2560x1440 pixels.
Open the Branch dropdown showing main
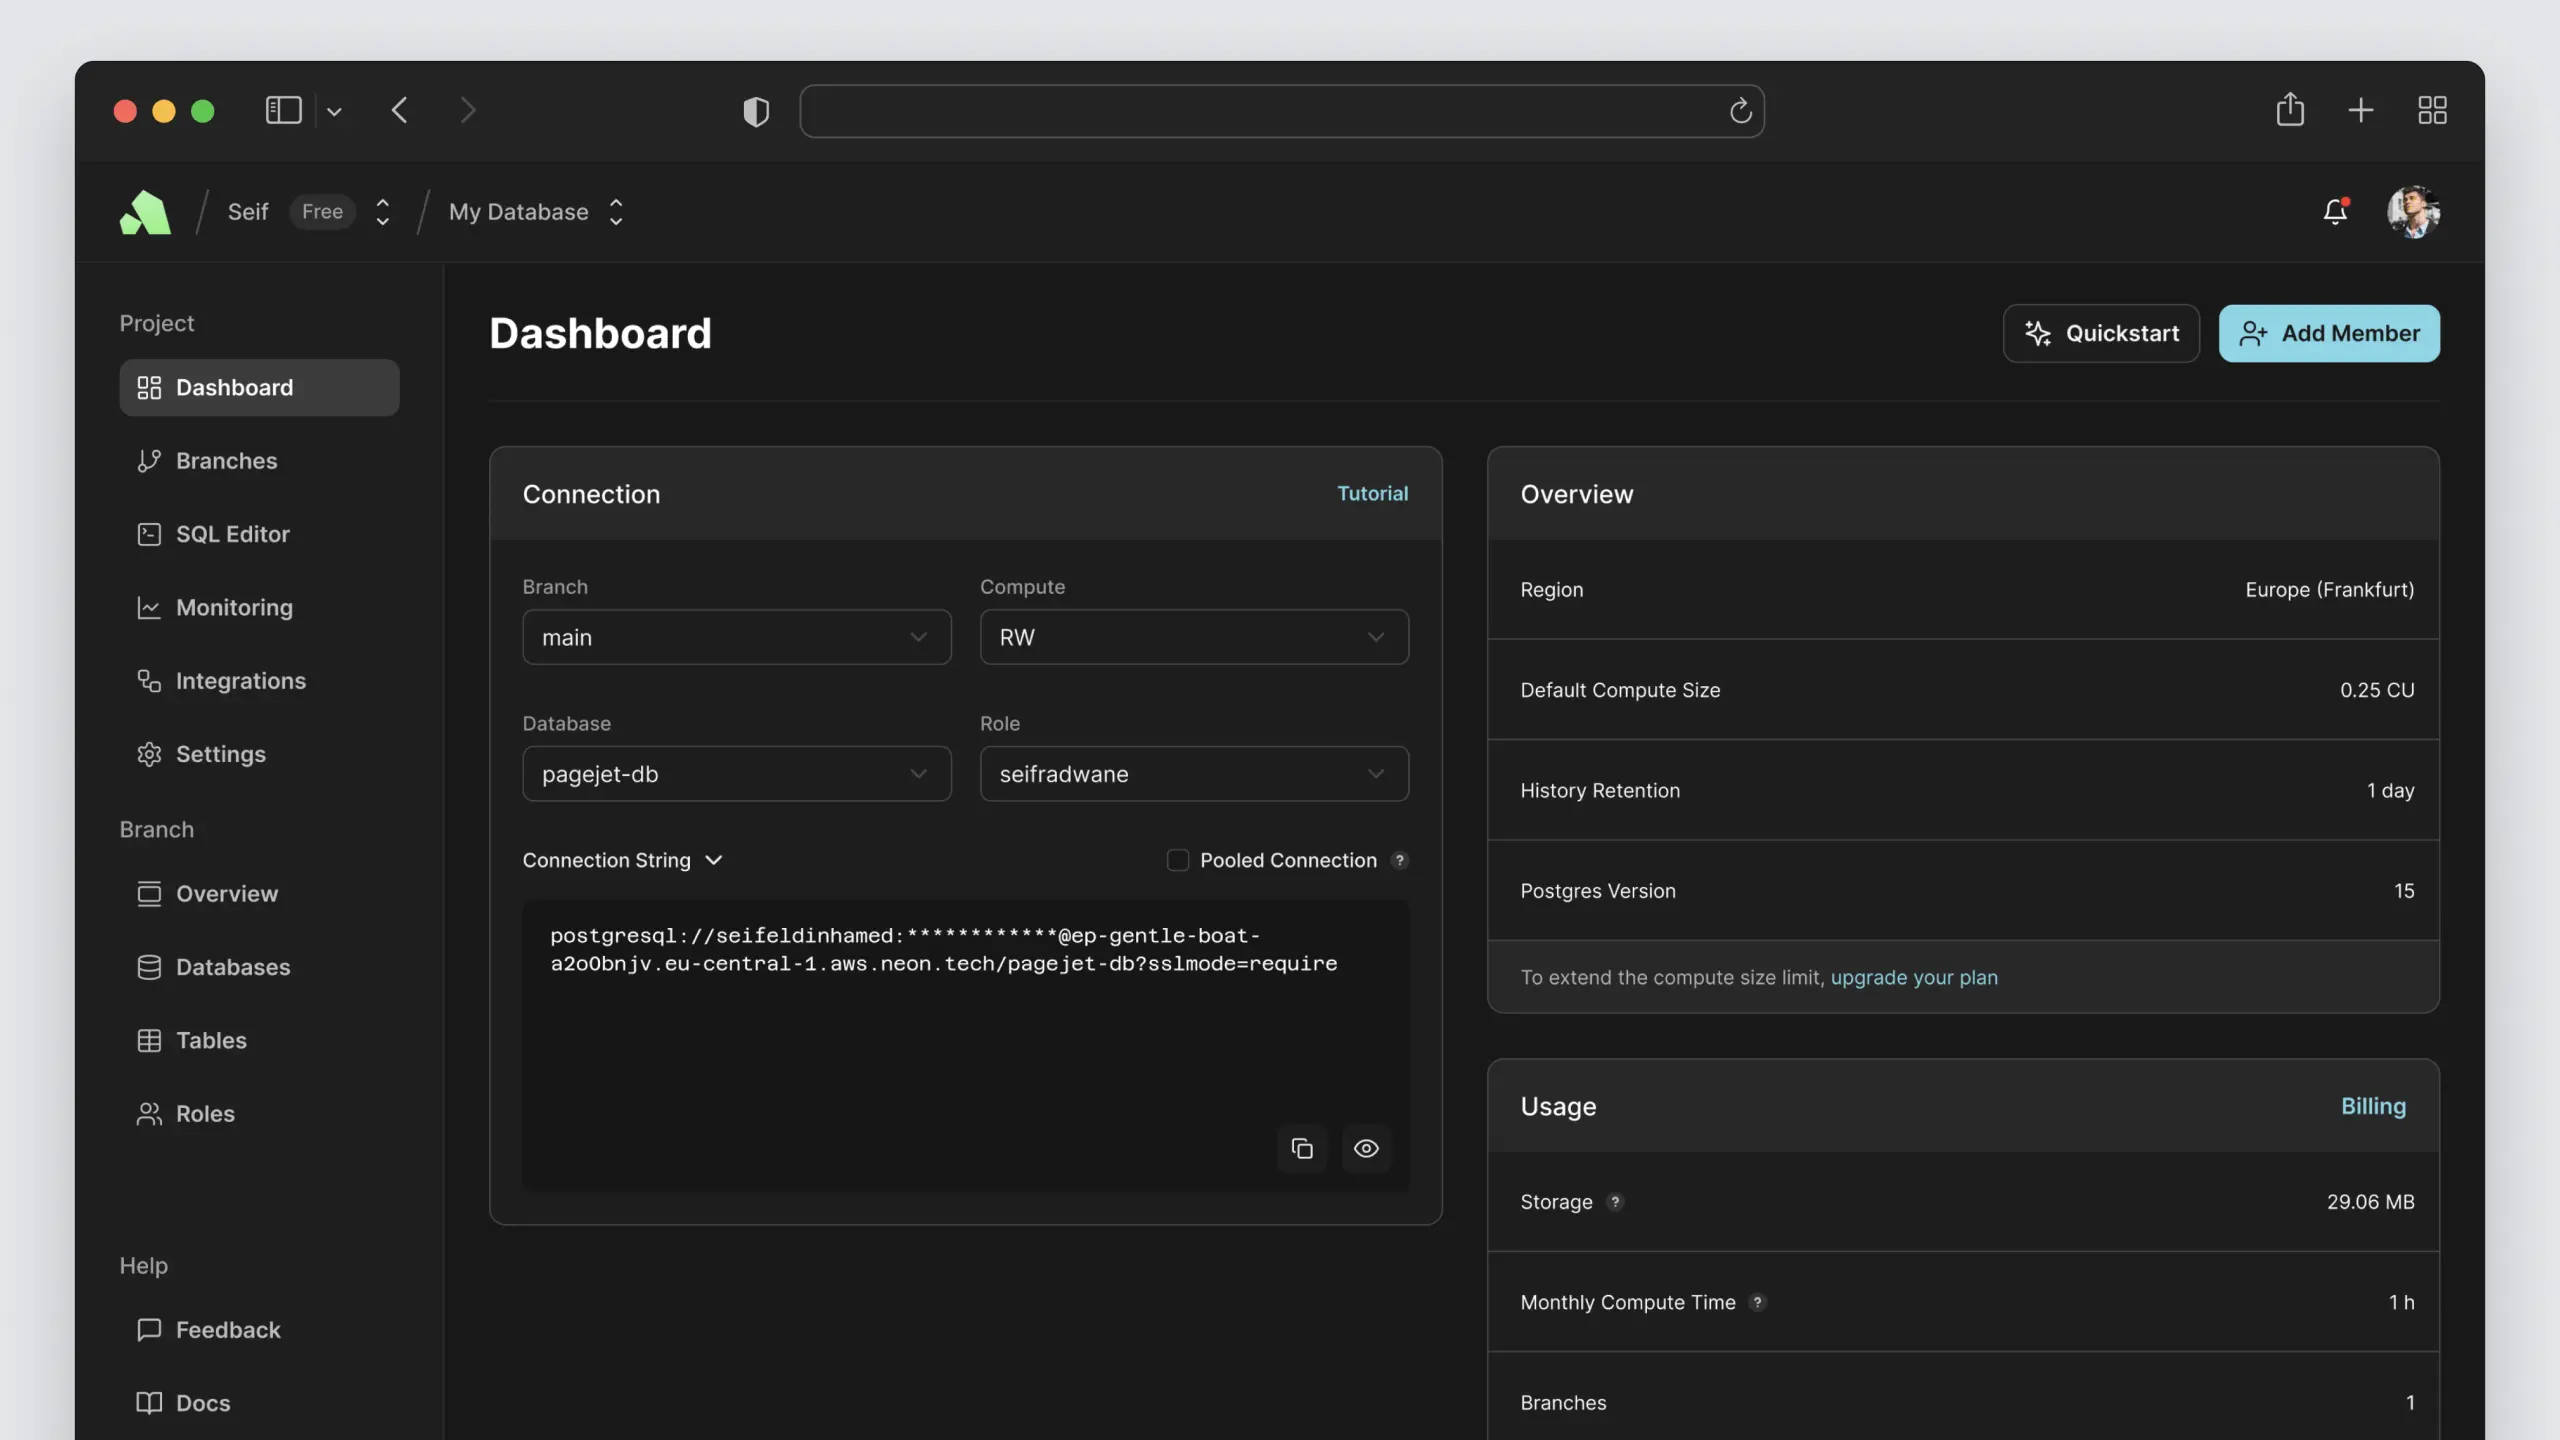tap(736, 637)
